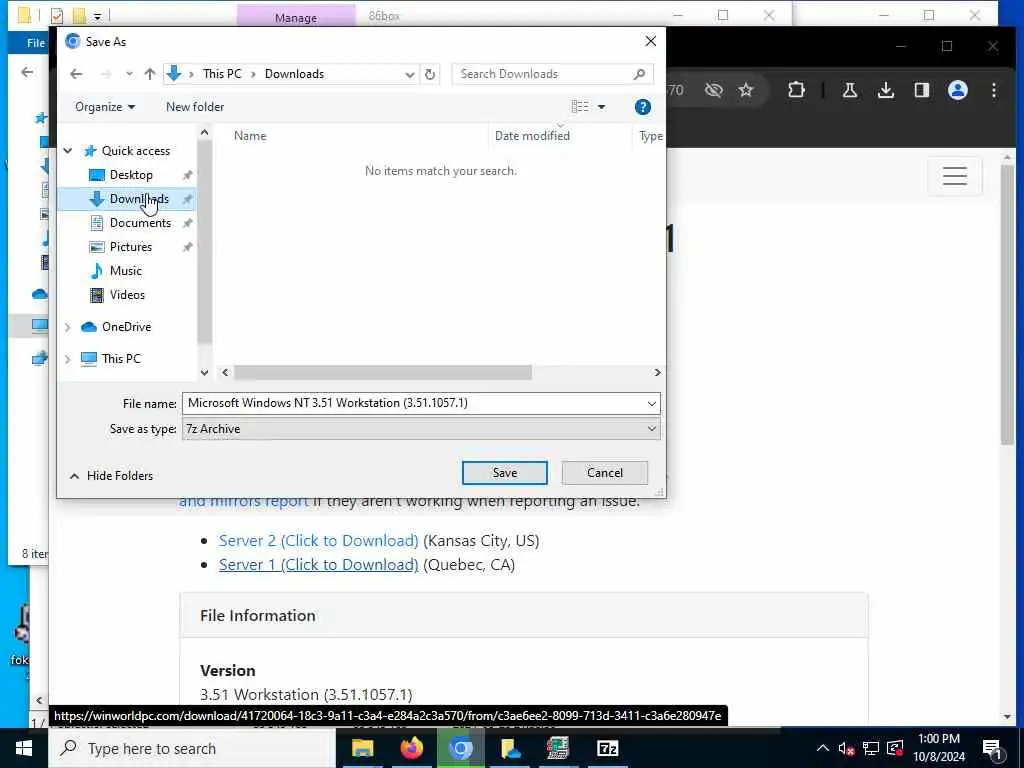
Task: Collapse folders with Hide Folders
Action: pyautogui.click(x=111, y=476)
